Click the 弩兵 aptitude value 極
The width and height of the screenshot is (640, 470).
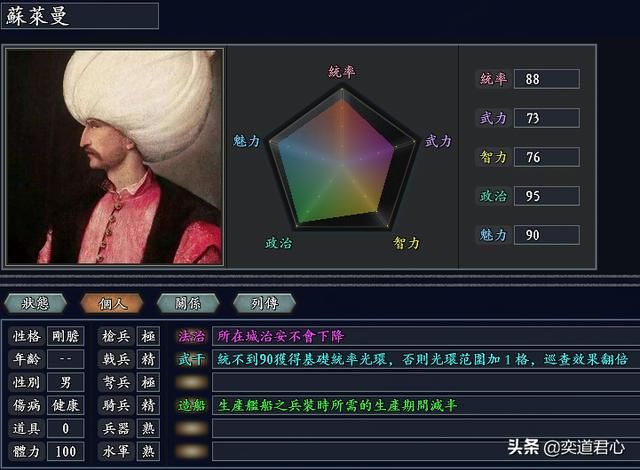click(148, 382)
